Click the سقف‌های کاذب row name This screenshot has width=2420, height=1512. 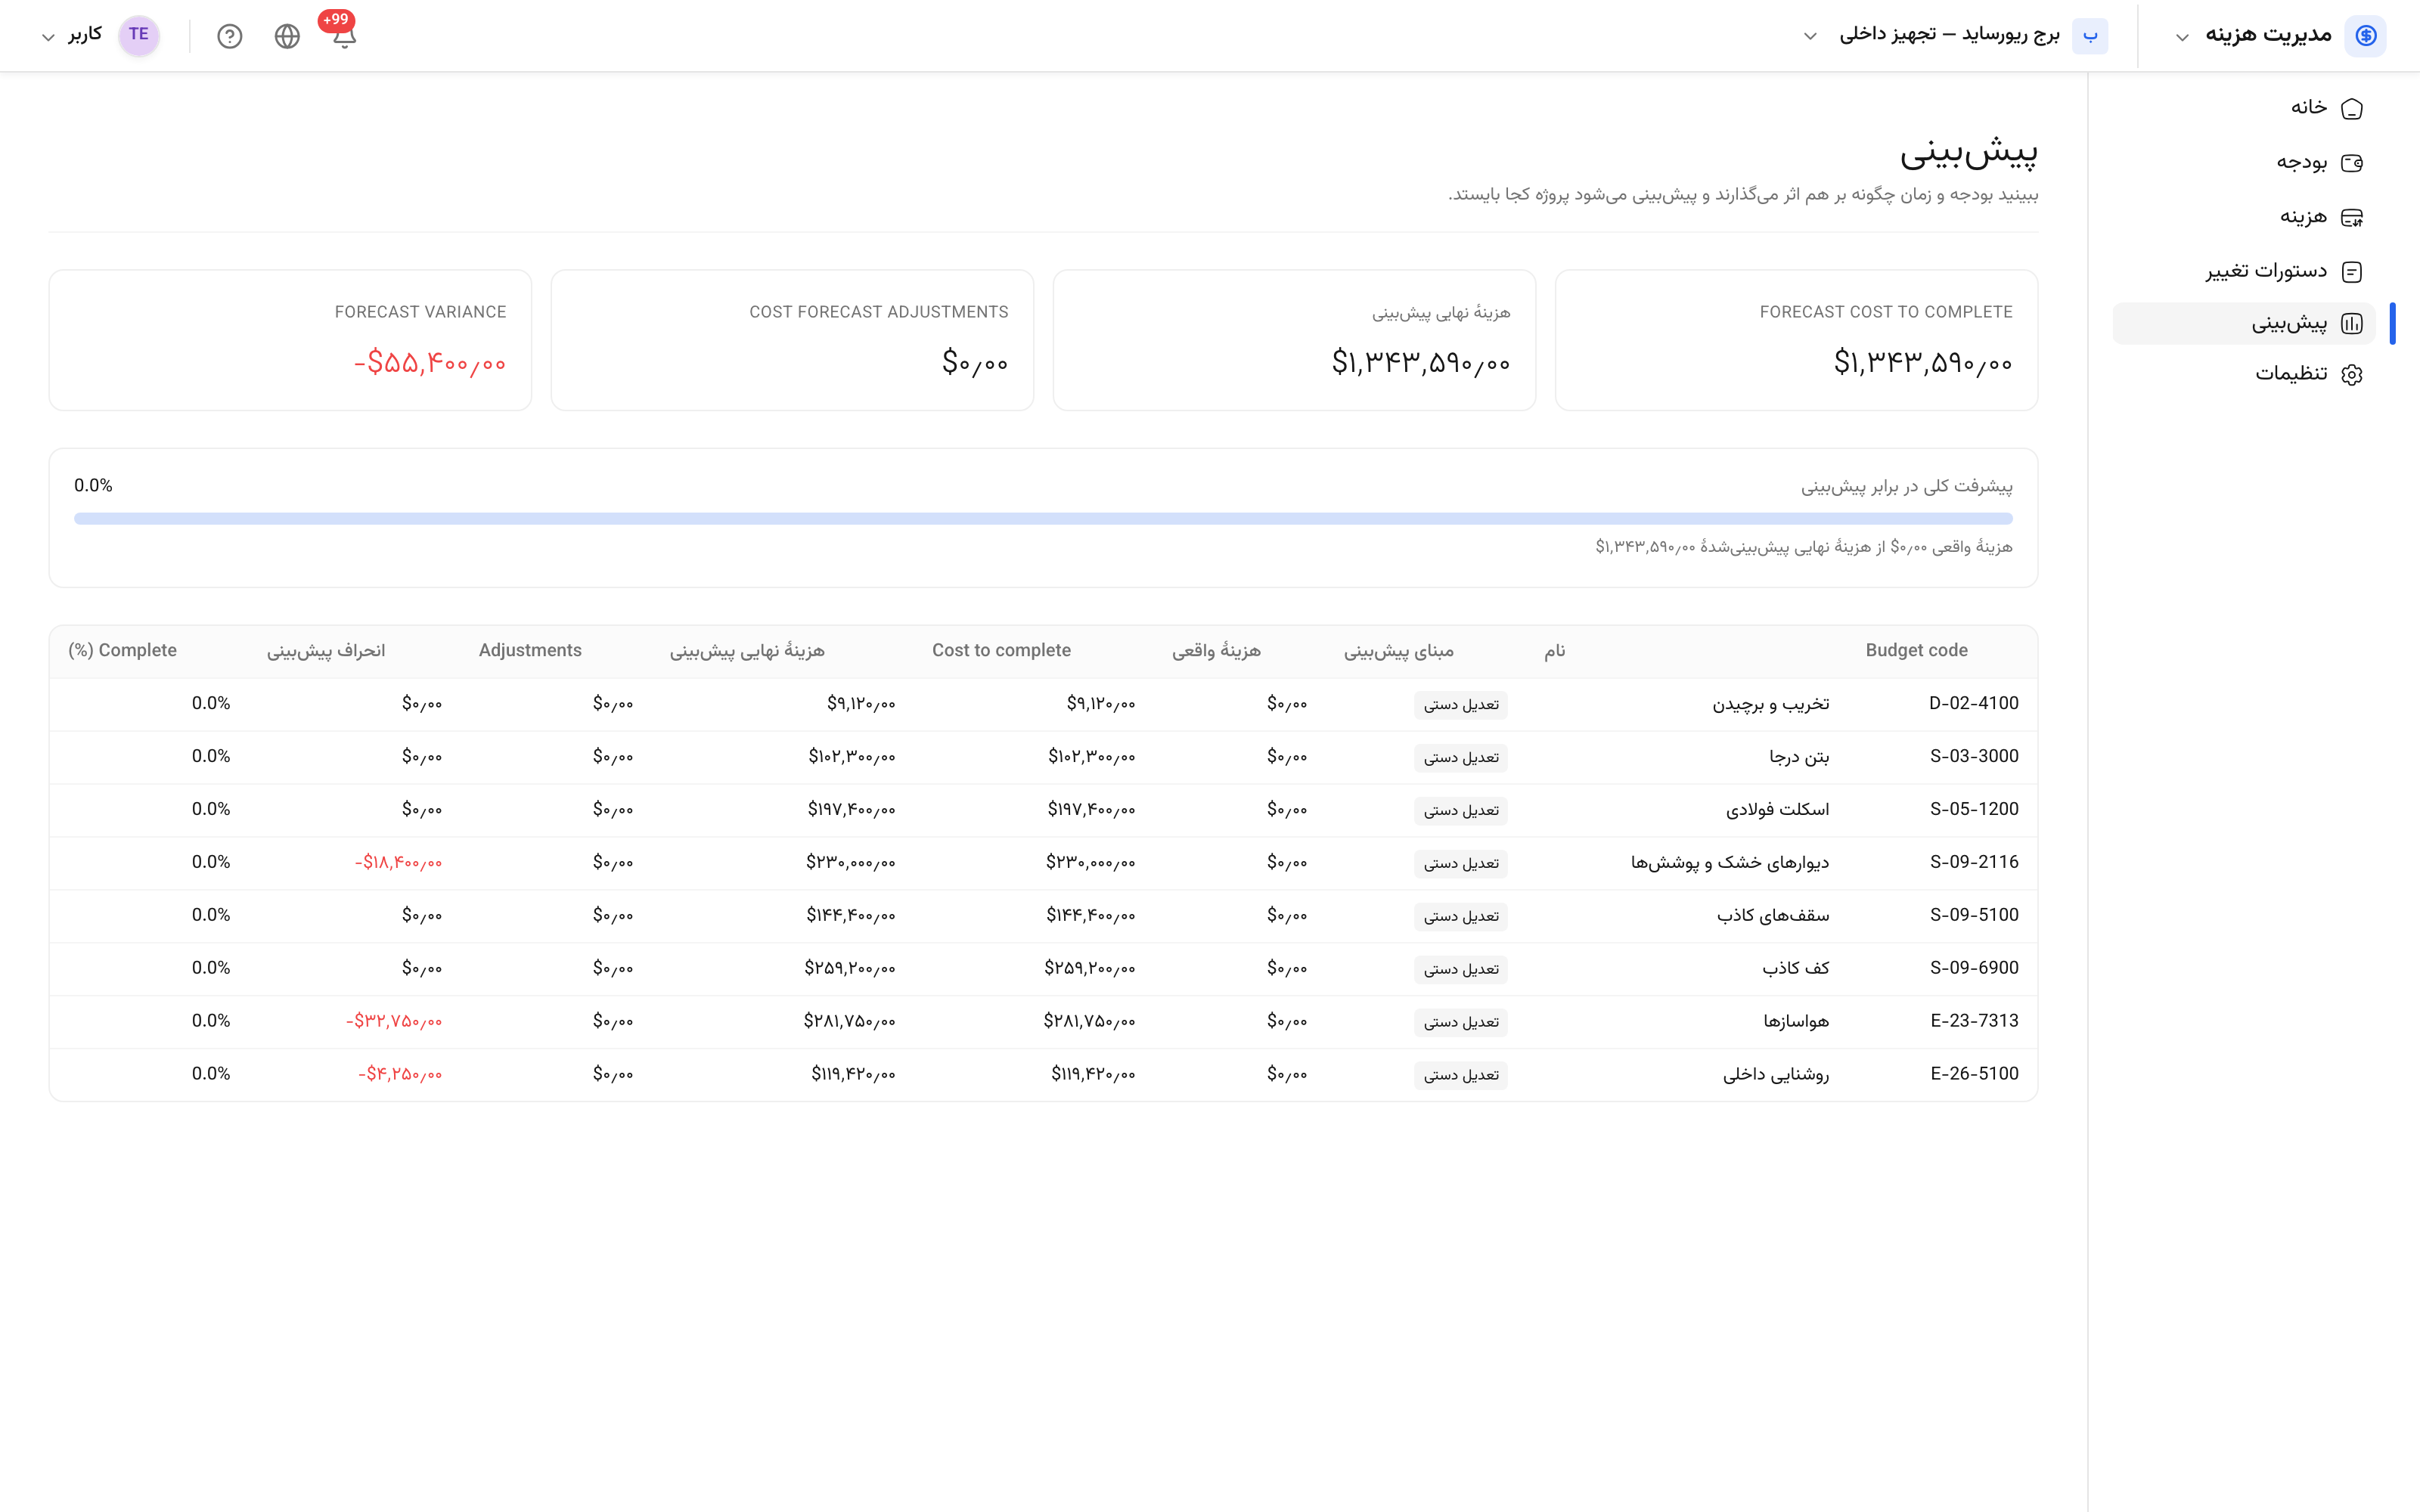[x=1773, y=916]
